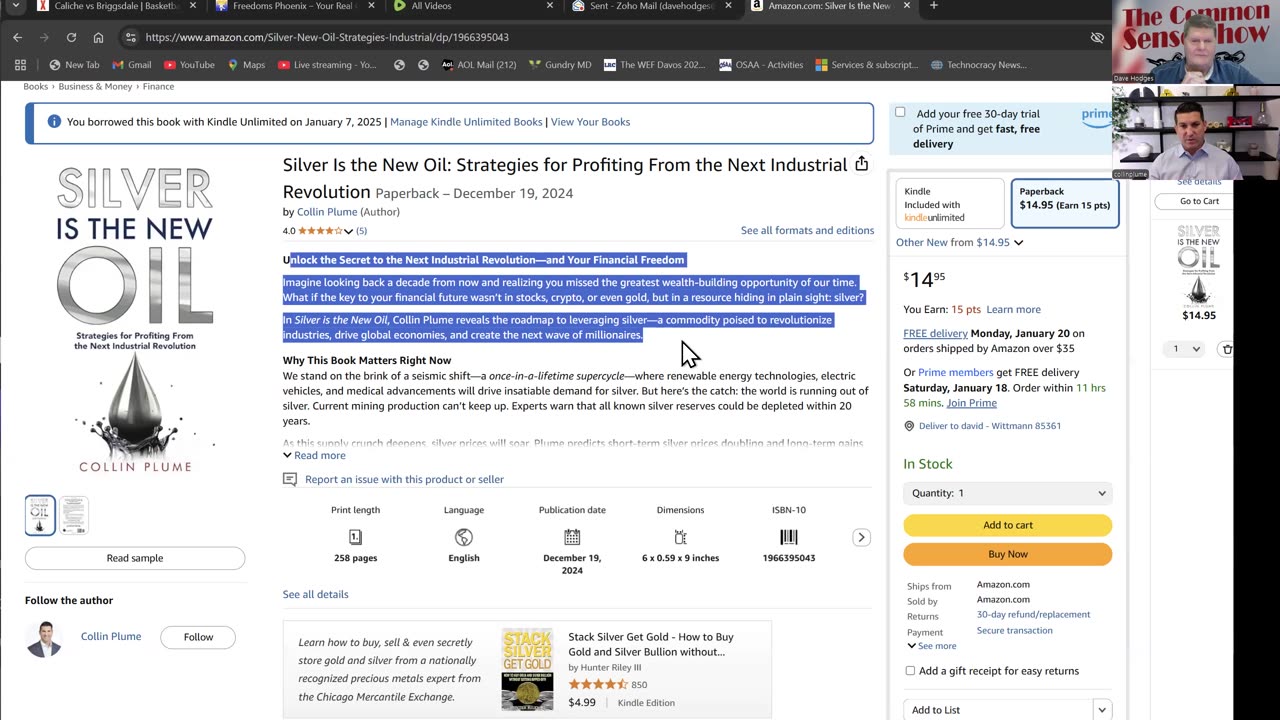Expand the Read more description link

click(x=314, y=455)
